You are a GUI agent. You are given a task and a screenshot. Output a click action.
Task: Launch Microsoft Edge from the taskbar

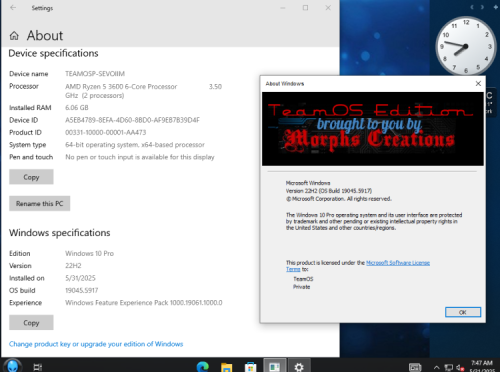point(202,367)
